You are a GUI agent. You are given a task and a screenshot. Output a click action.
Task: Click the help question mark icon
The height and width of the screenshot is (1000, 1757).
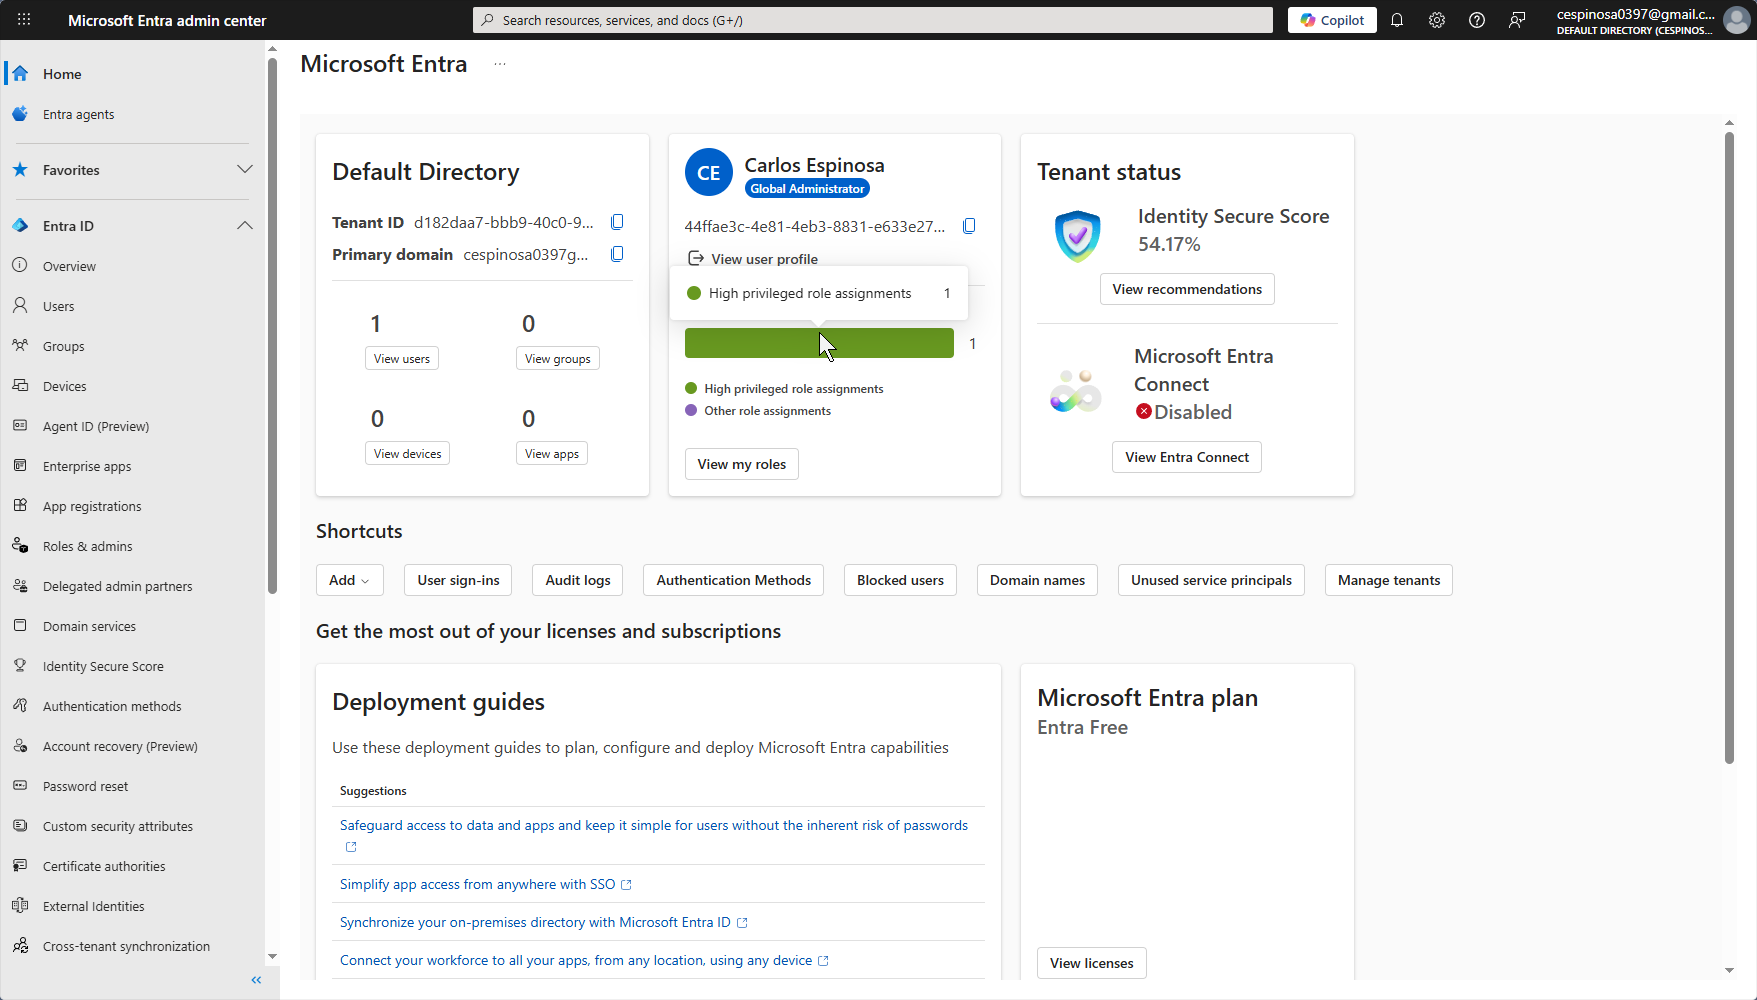pos(1477,20)
